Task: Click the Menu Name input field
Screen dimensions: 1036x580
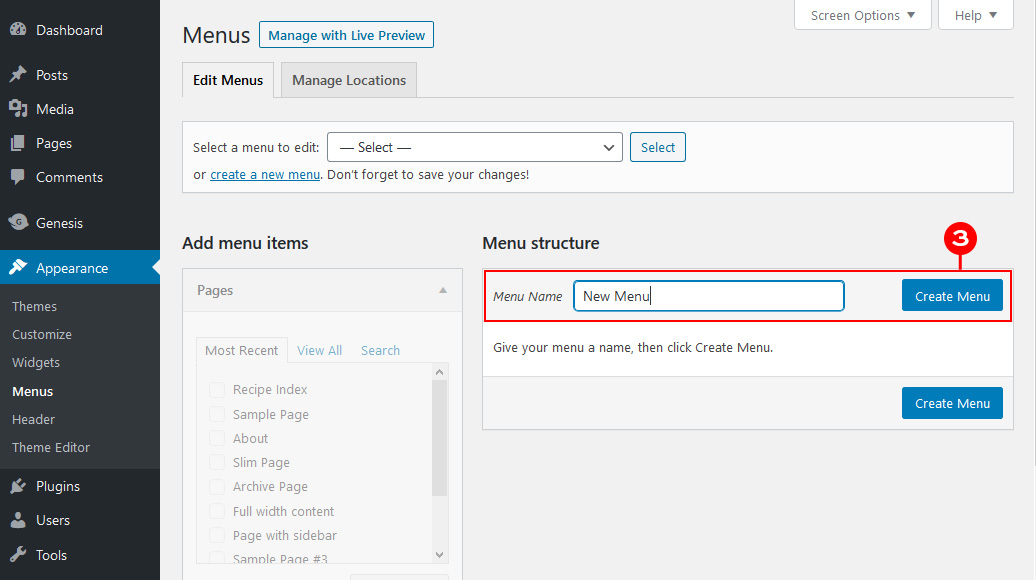Action: pos(709,296)
